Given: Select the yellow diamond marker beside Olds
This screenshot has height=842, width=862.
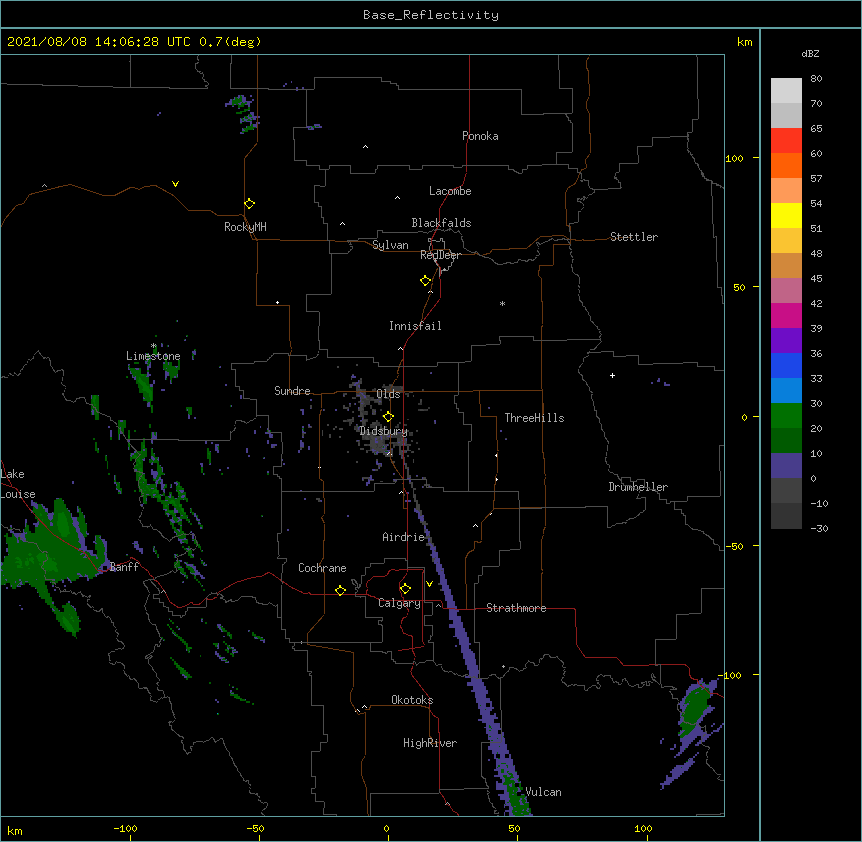Looking at the screenshot, I should 388,416.
